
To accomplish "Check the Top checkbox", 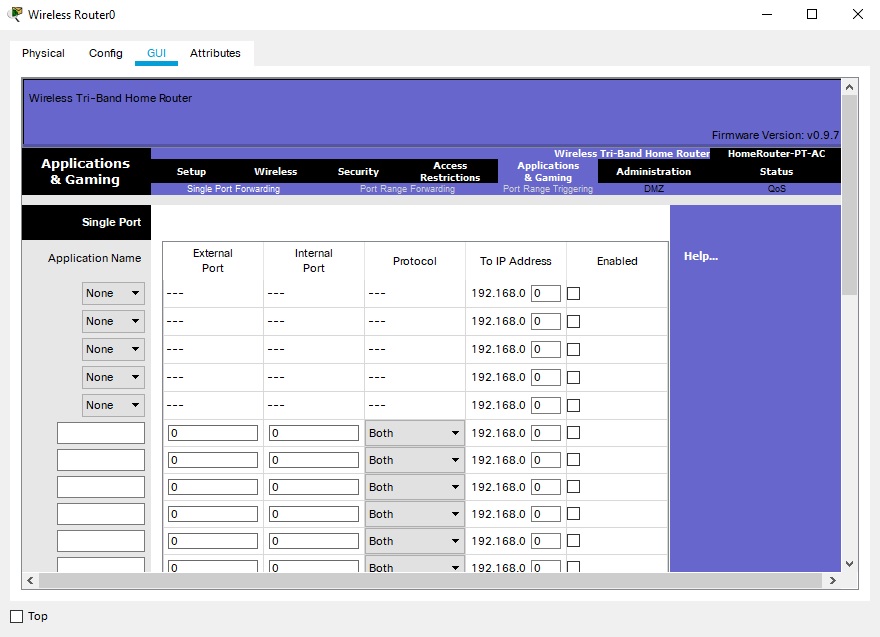I will [x=15, y=616].
